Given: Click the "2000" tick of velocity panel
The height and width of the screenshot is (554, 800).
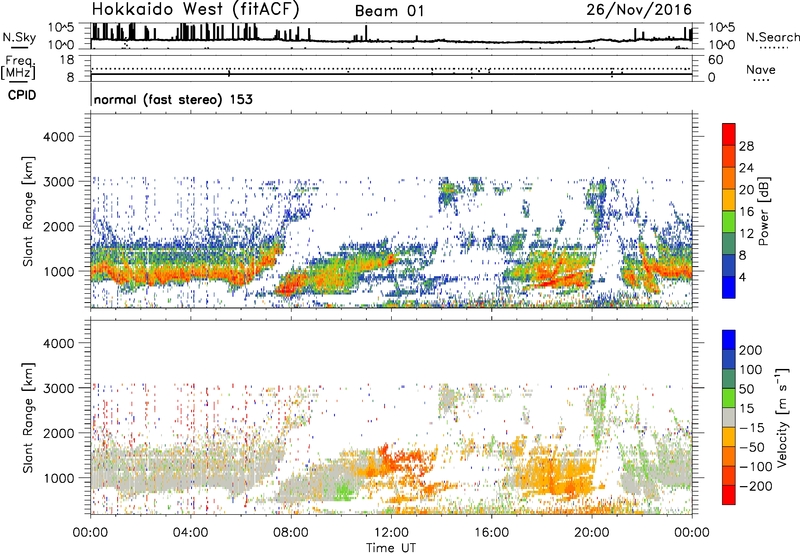Looking at the screenshot, I should (x=58, y=433).
